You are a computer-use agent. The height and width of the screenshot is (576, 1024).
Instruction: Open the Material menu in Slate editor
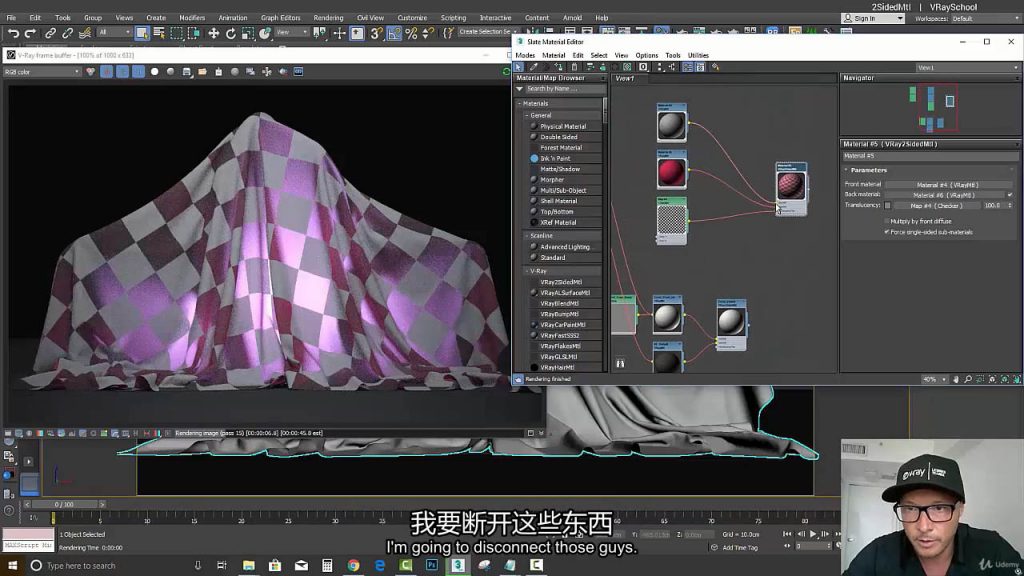pos(553,56)
